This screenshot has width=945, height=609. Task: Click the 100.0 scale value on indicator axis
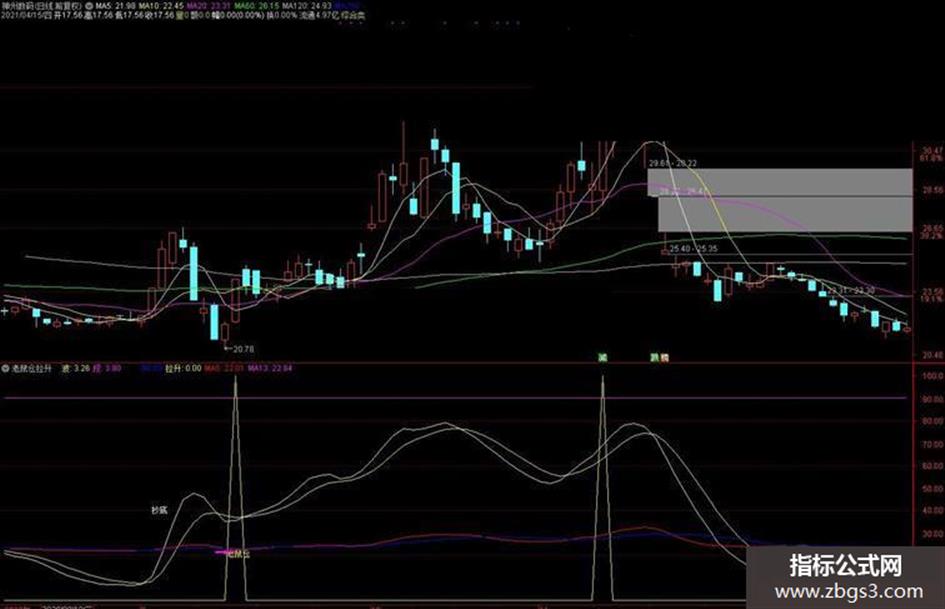[x=932, y=376]
